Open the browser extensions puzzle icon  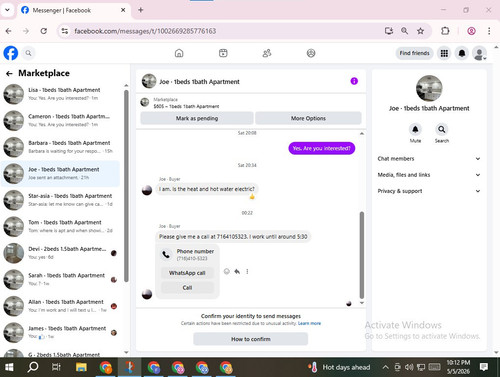pyautogui.click(x=445, y=31)
